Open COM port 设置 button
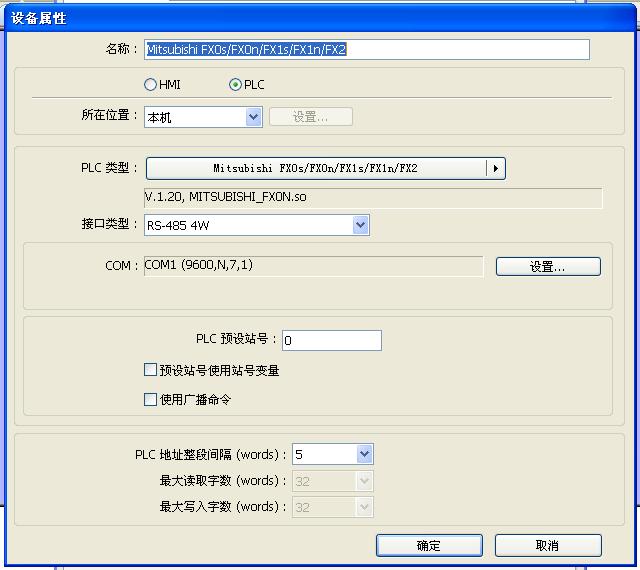 click(x=548, y=266)
